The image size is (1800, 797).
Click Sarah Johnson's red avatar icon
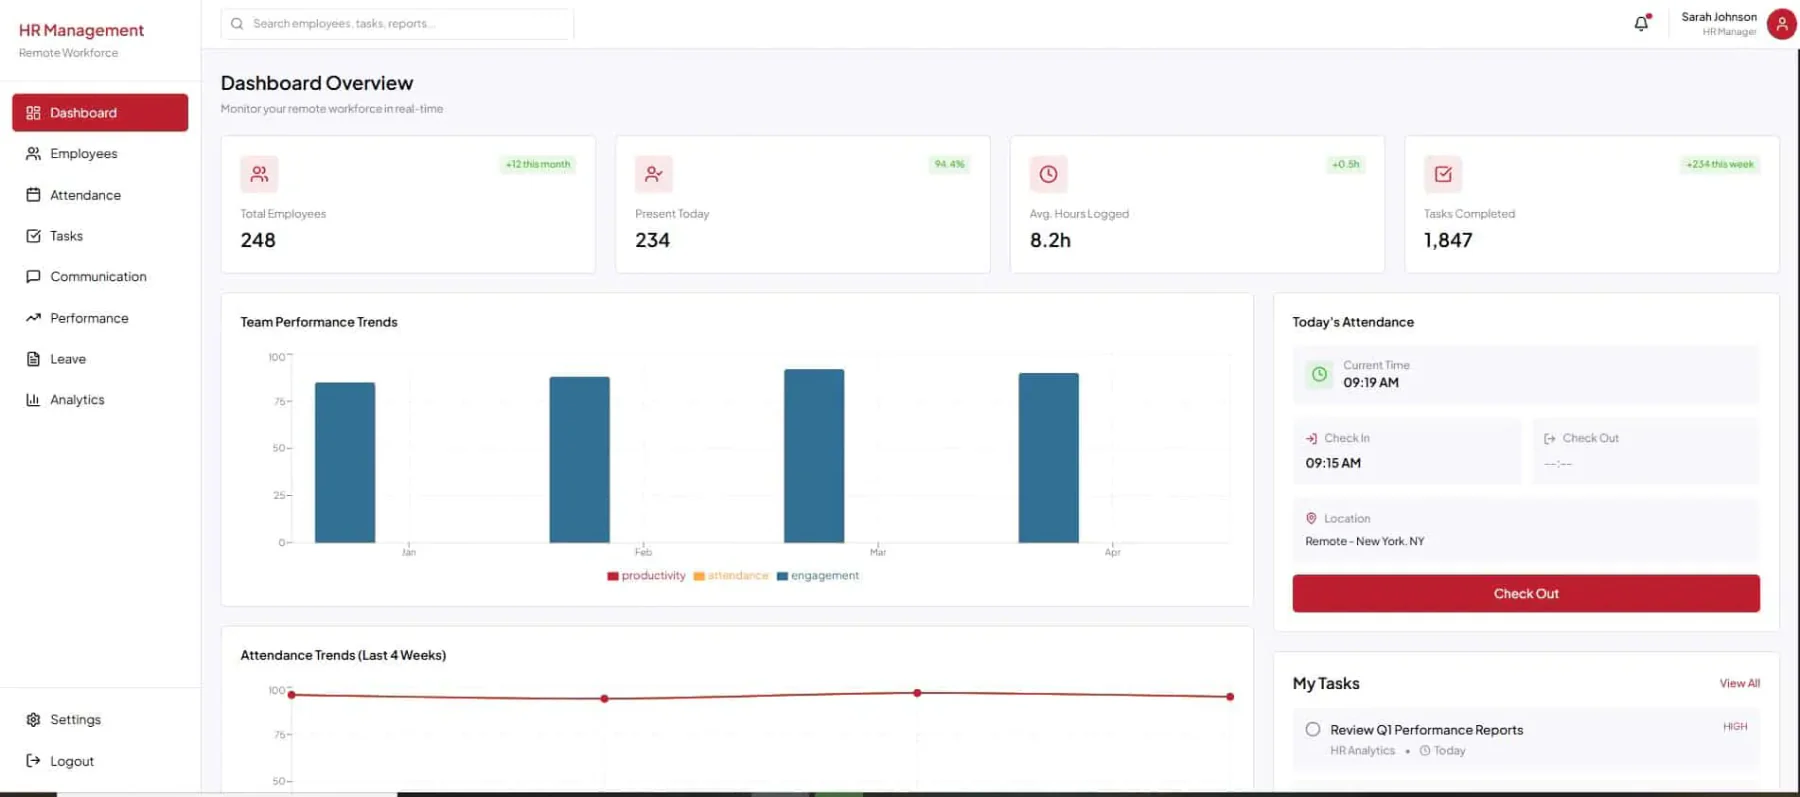[x=1782, y=24]
